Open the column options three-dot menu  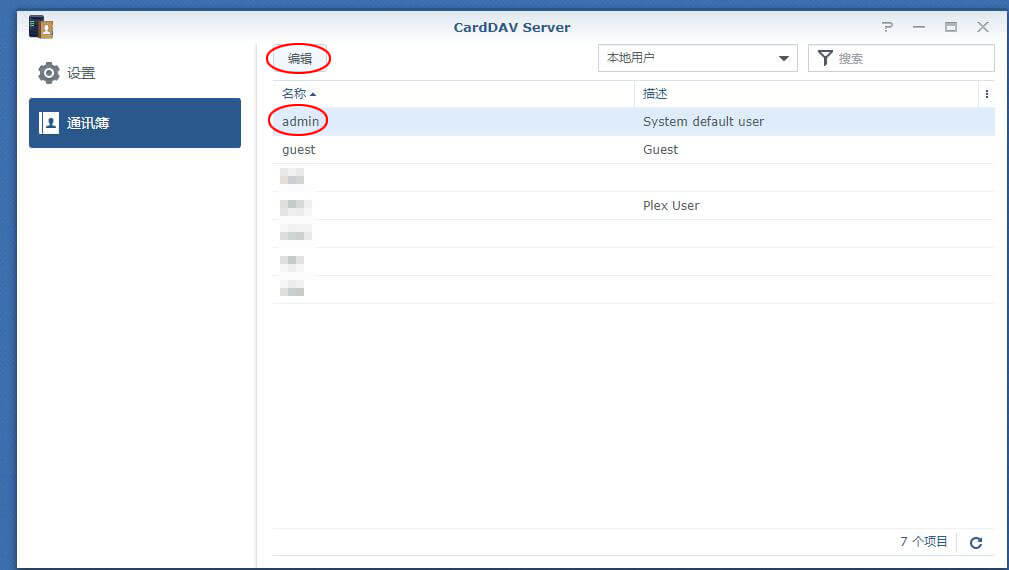pos(986,94)
